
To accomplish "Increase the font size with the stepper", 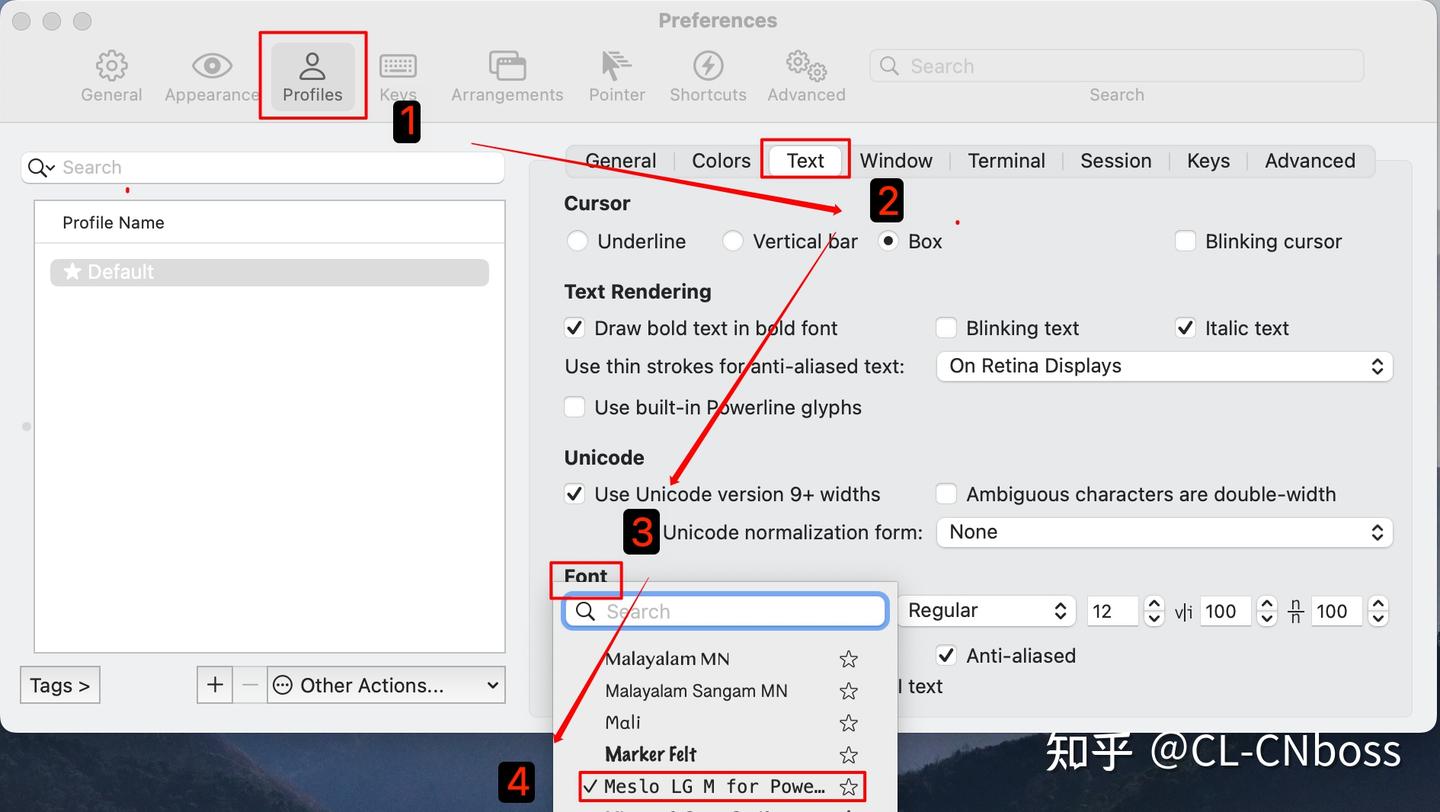I will [1154, 605].
